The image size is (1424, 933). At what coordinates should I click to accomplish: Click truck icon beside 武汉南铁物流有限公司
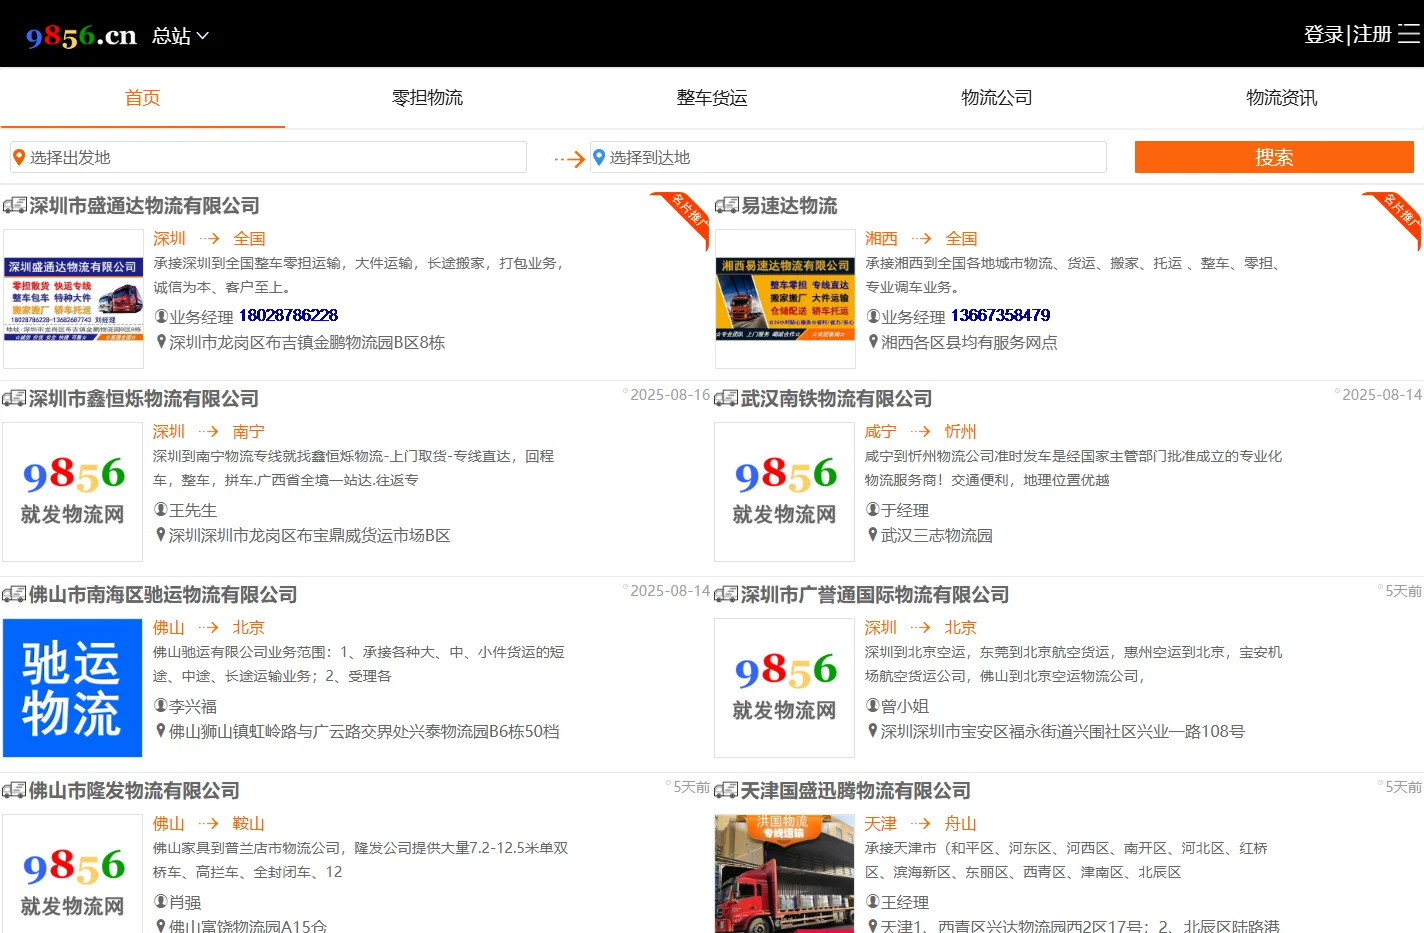tap(727, 399)
